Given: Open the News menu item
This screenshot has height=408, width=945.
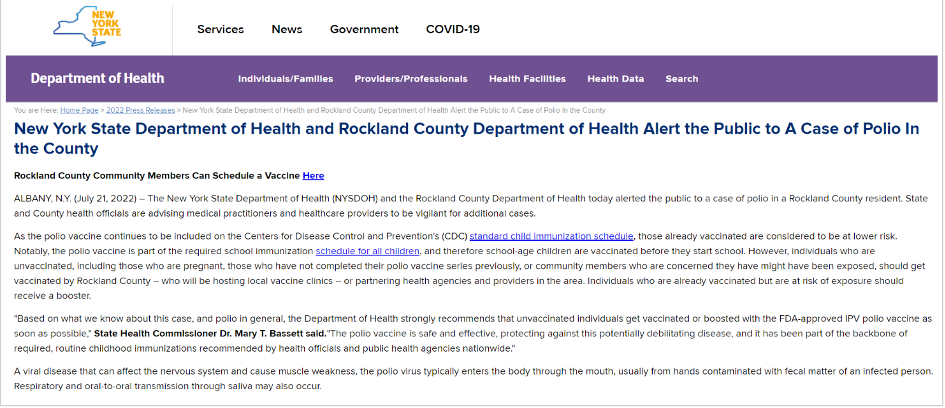Looking at the screenshot, I should [287, 29].
